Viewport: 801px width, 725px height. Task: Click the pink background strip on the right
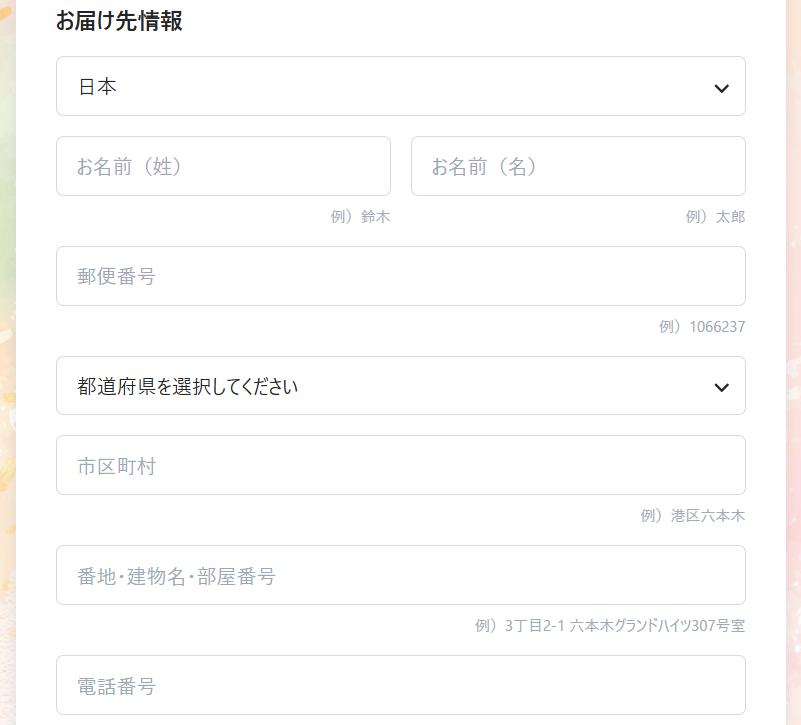(x=793, y=362)
